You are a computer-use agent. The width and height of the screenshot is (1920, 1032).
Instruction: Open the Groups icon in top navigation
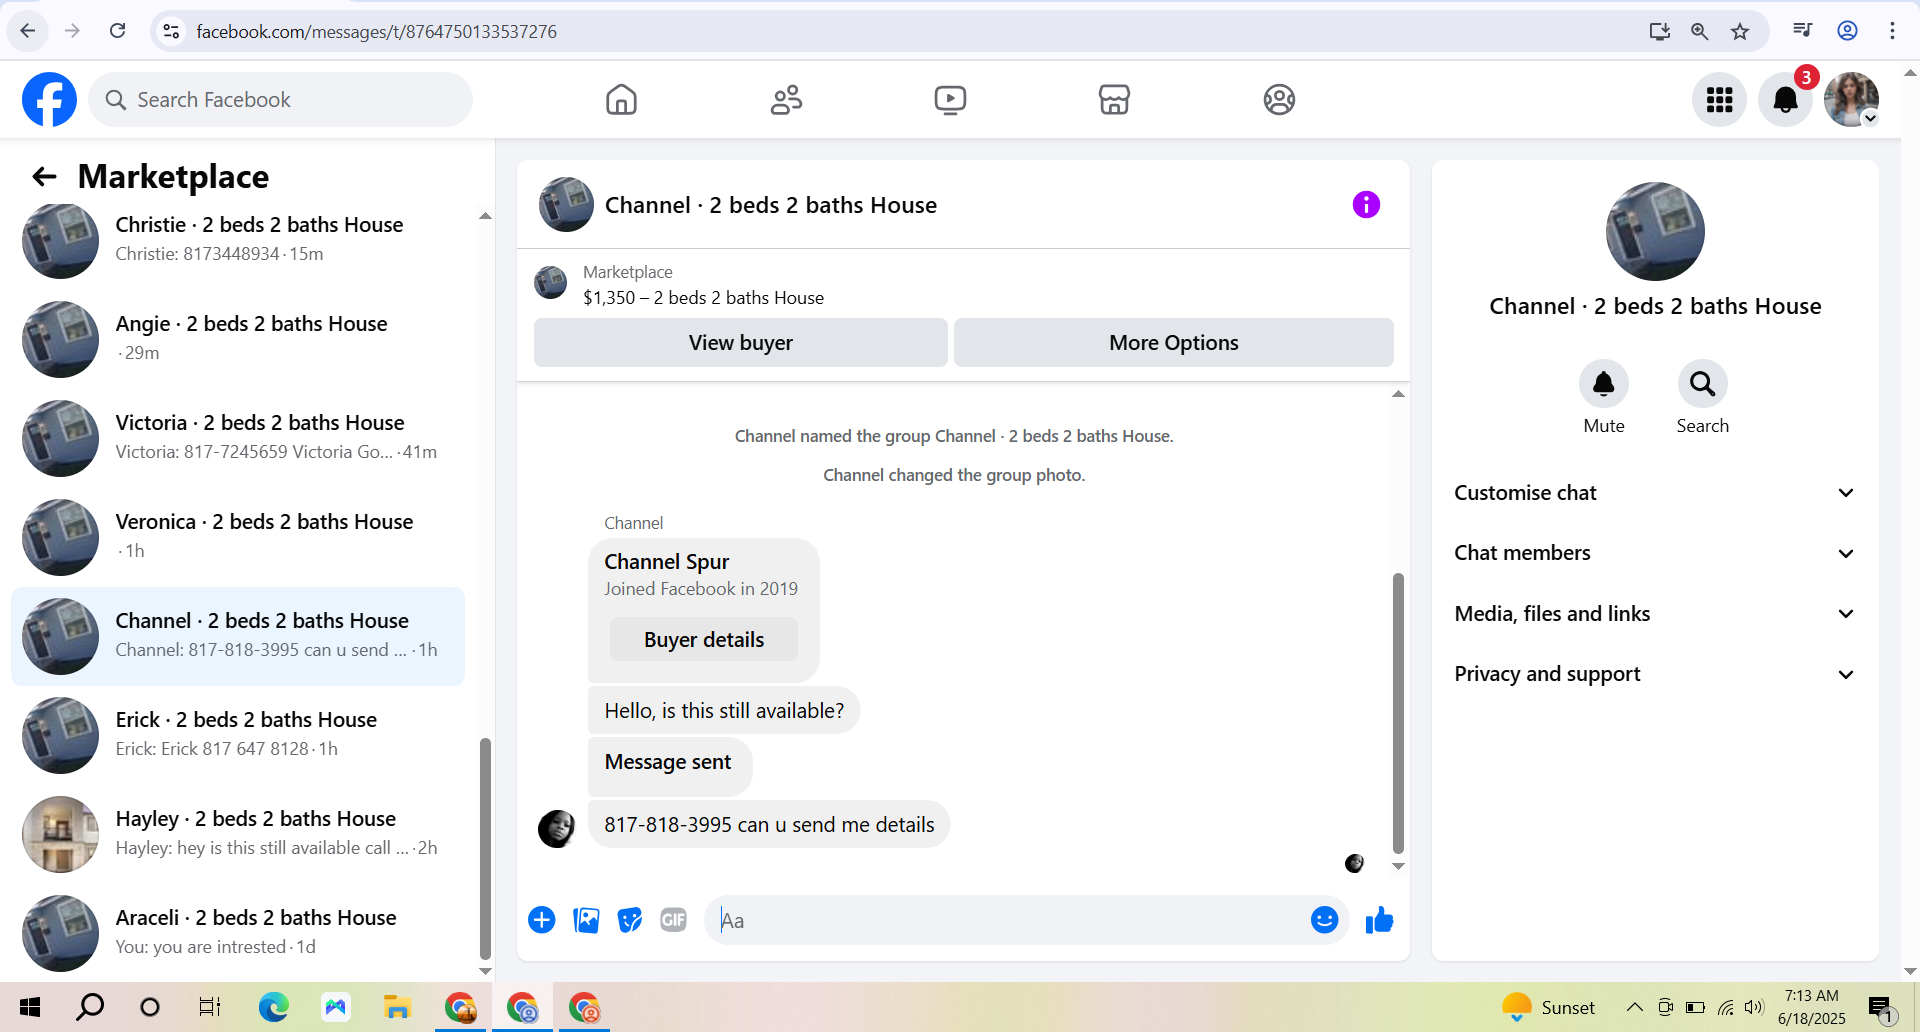(x=1279, y=100)
